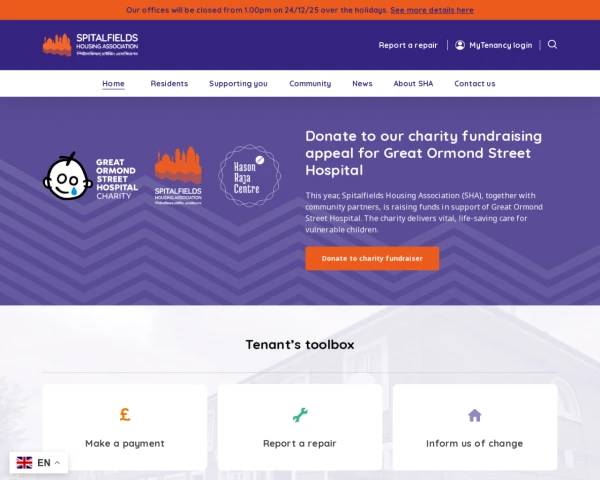600x480 pixels.
Task: Click the offices closed announcement text
Action: click(x=257, y=10)
